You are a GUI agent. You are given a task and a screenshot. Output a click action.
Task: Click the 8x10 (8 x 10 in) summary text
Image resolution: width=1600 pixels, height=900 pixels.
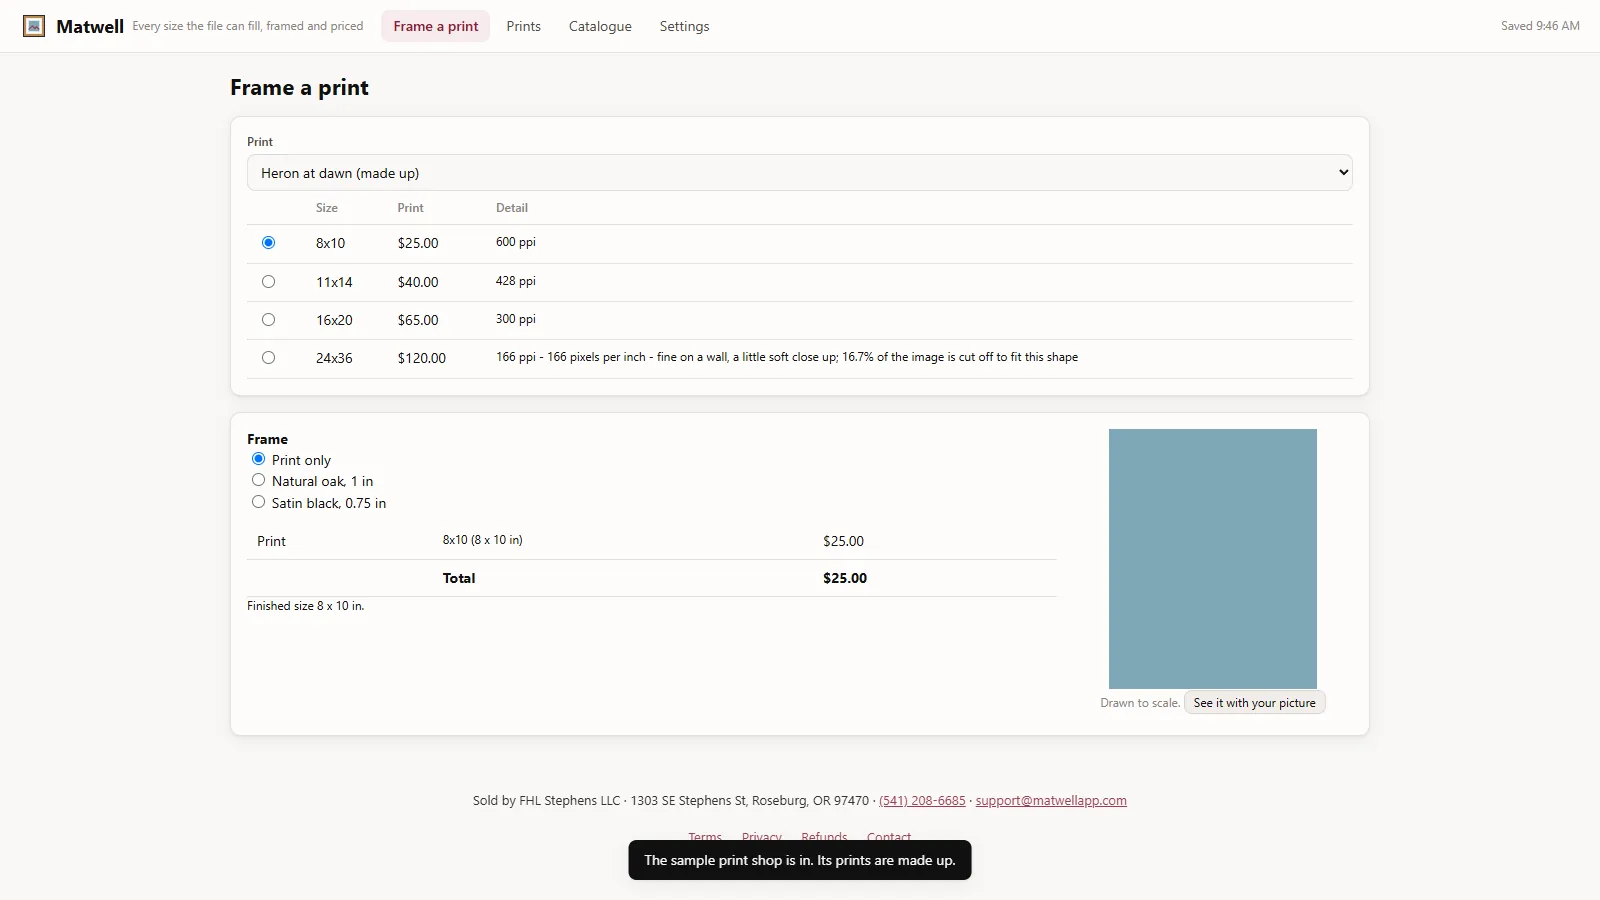pos(483,540)
